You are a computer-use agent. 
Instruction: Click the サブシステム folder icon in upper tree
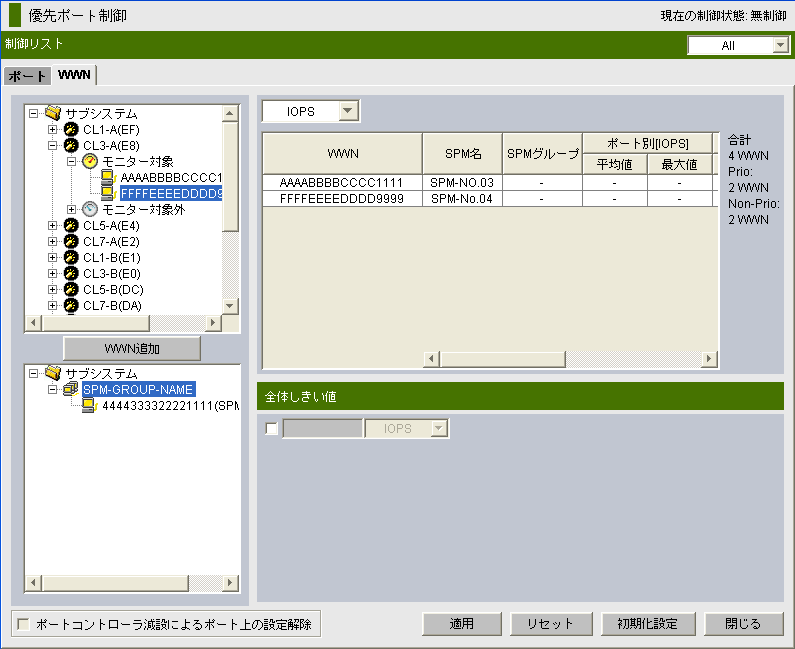coord(53,113)
